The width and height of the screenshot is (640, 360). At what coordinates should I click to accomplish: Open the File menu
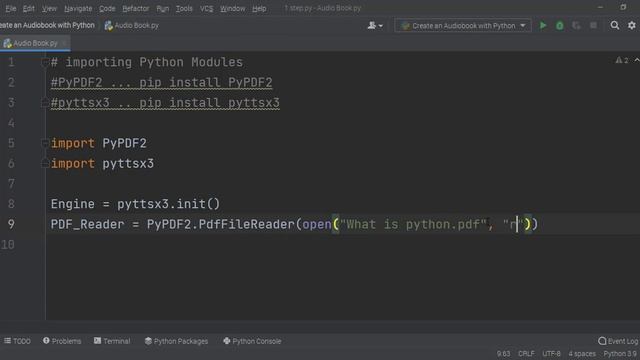pos(11,8)
